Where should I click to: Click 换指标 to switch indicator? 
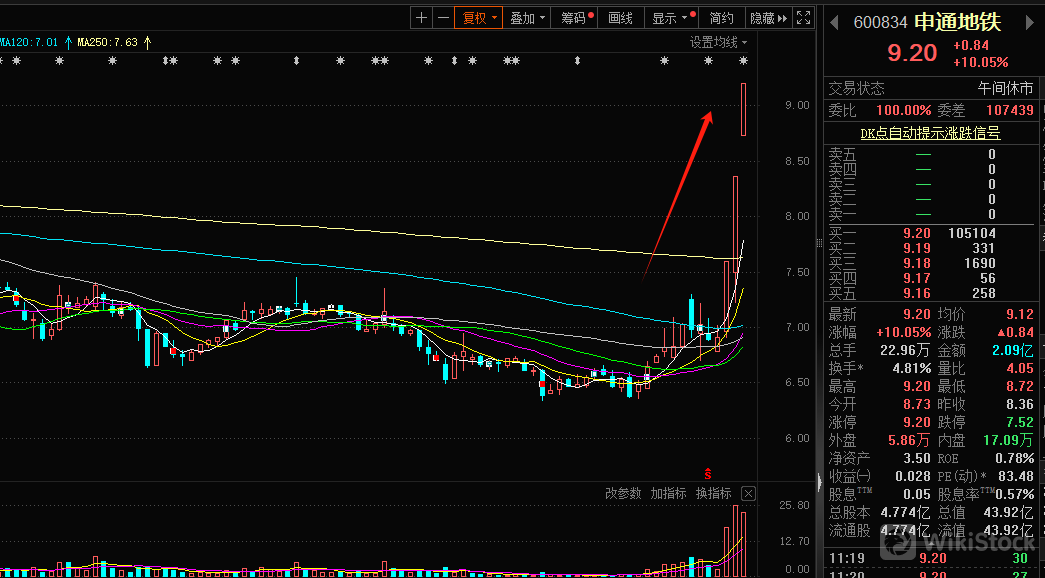[713, 494]
